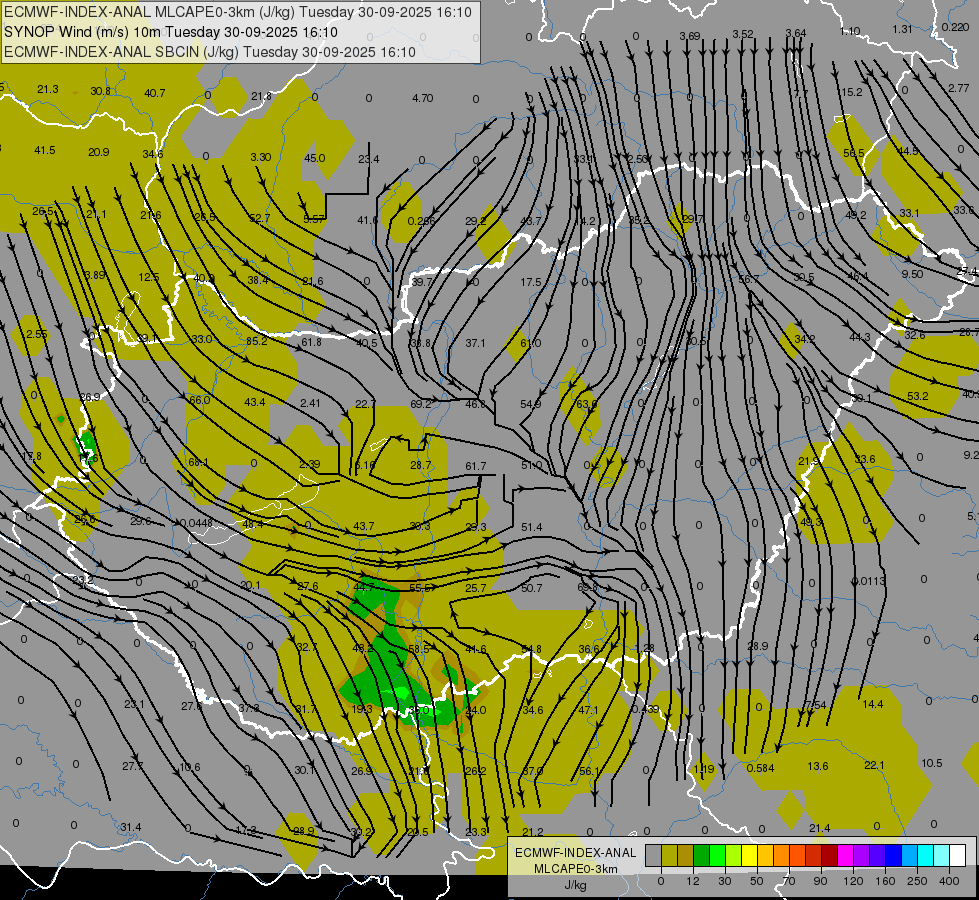Click the map value '61.7'
This screenshot has width=979, height=900.
[x=475, y=466]
